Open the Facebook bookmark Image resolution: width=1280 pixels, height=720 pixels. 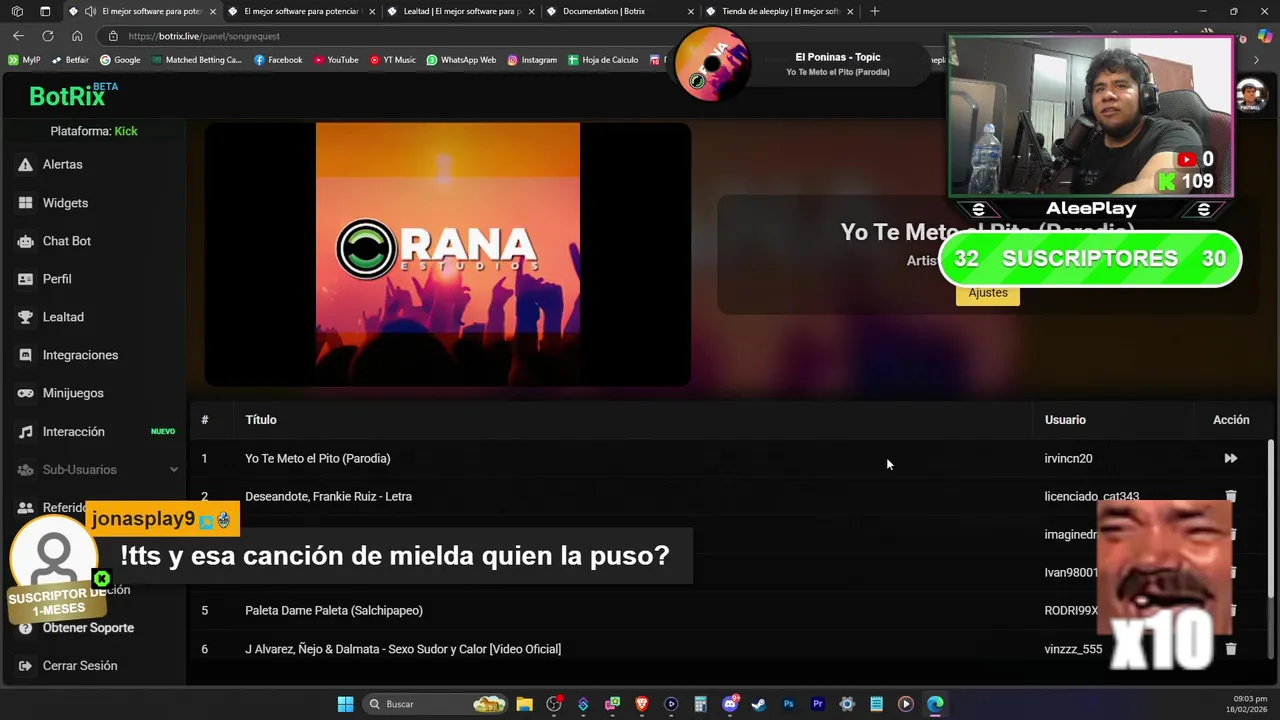point(278,60)
